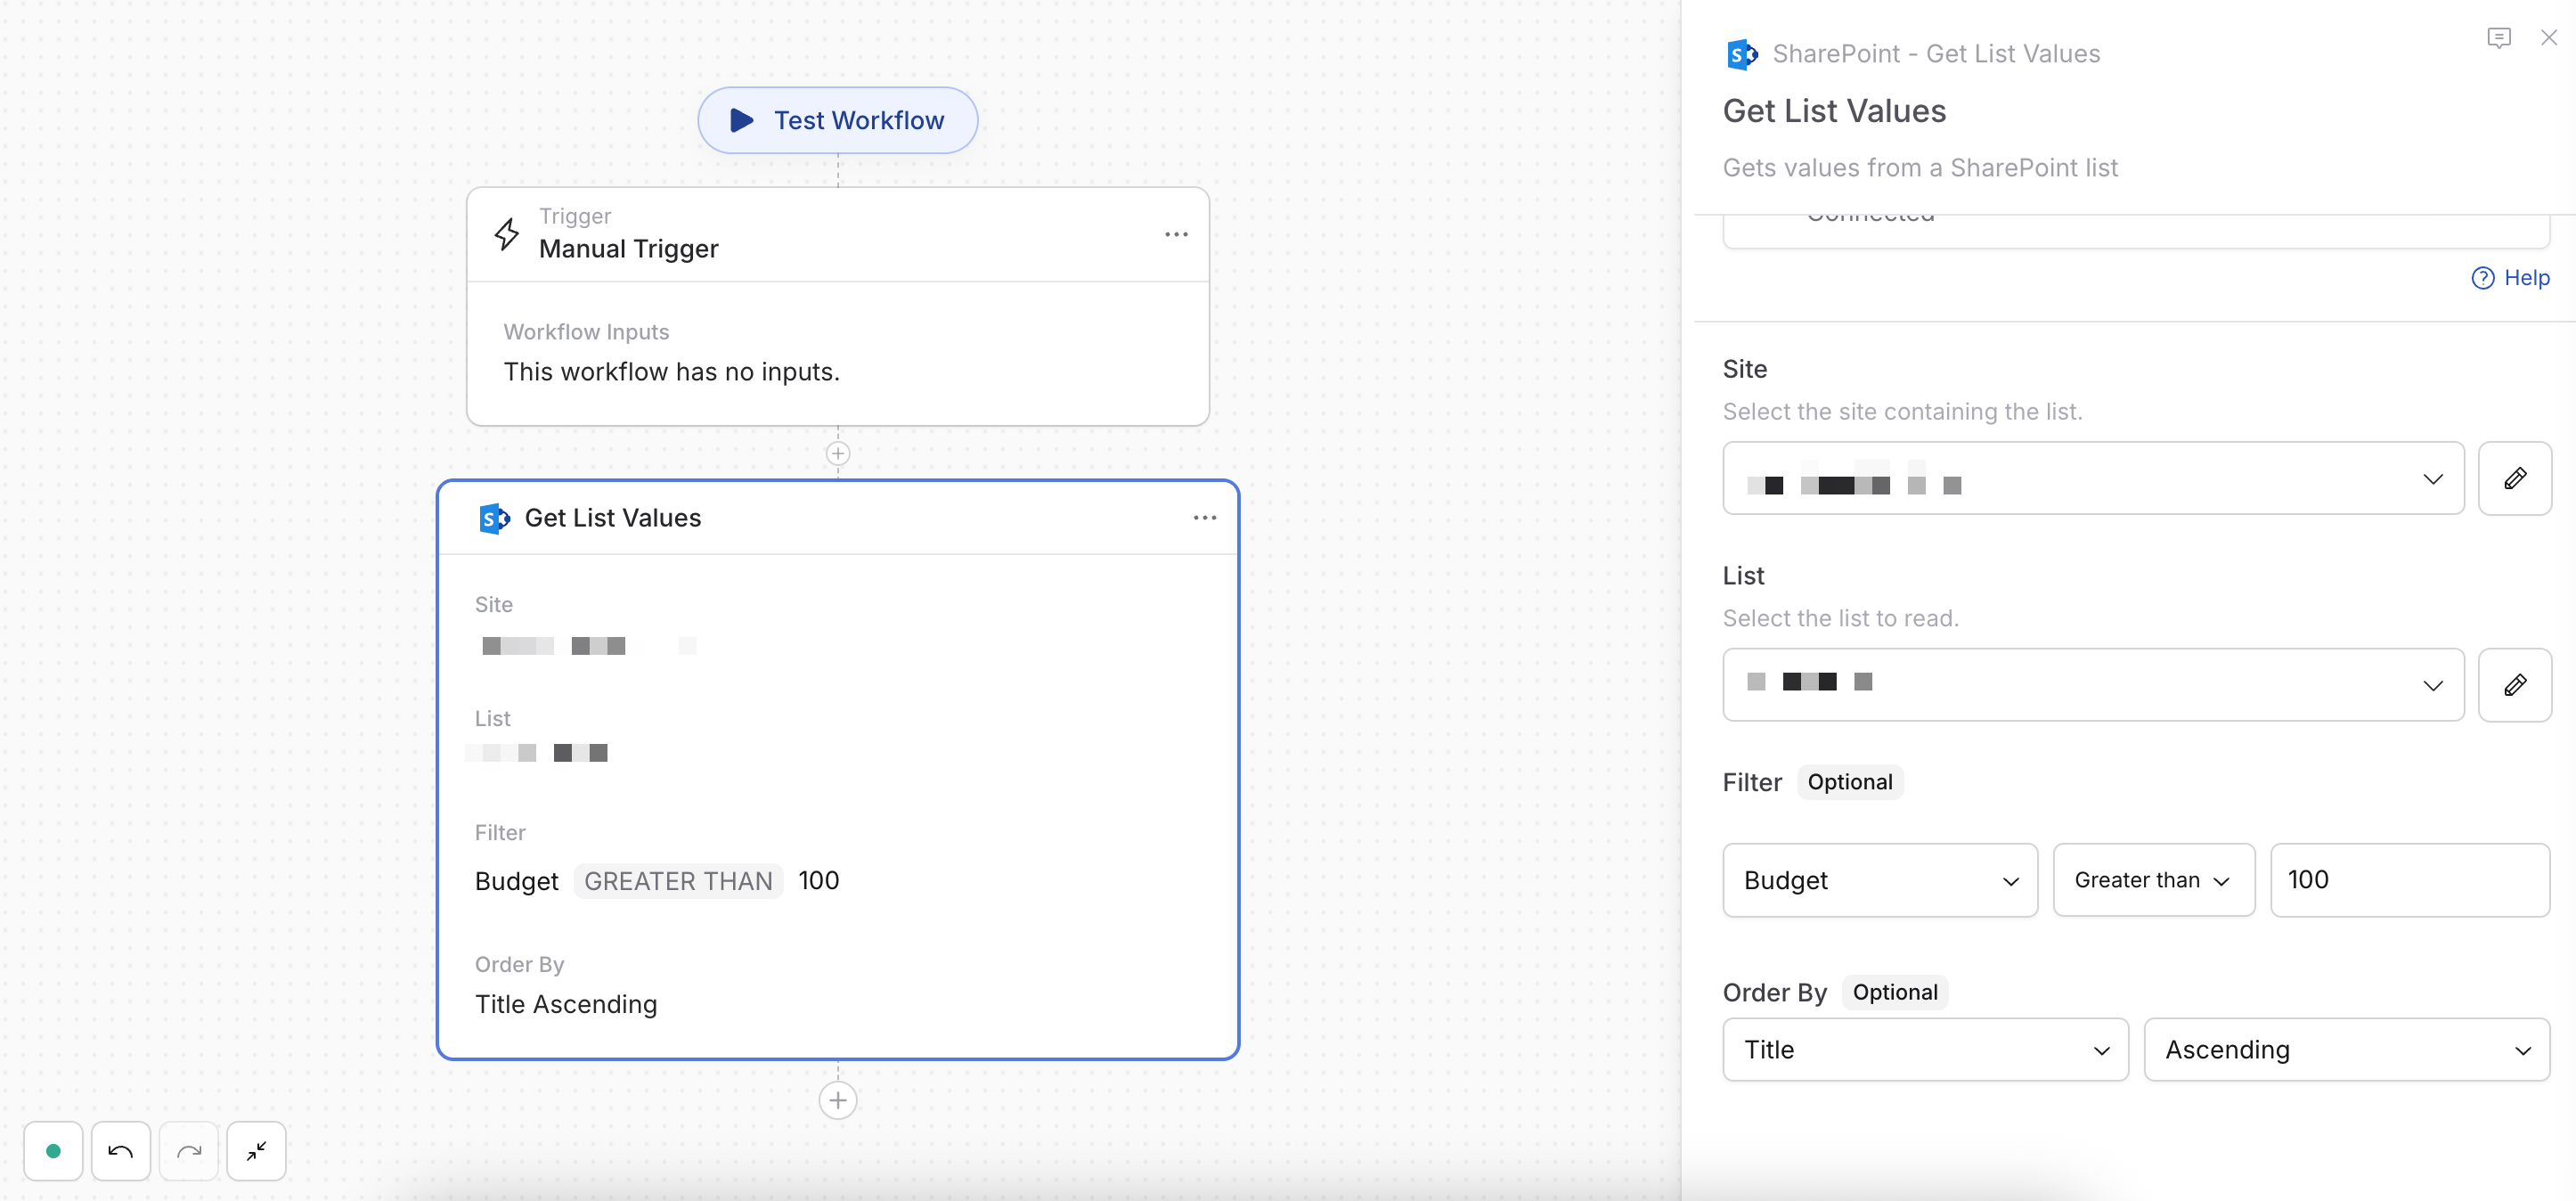Click the green status dot button

[53, 1151]
